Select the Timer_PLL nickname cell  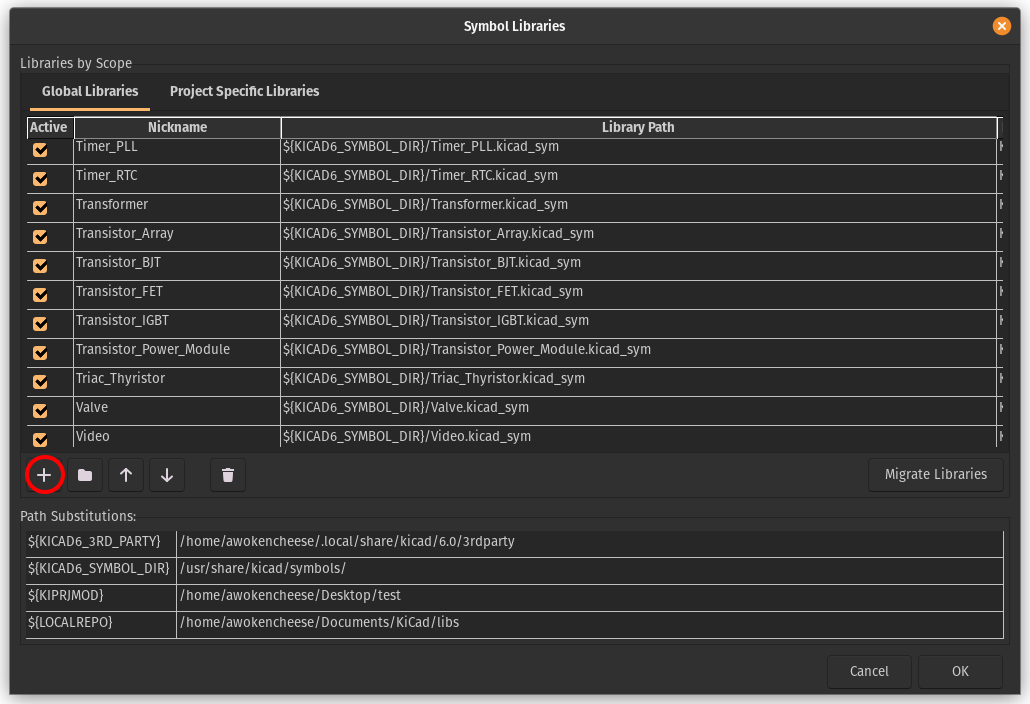point(177,150)
